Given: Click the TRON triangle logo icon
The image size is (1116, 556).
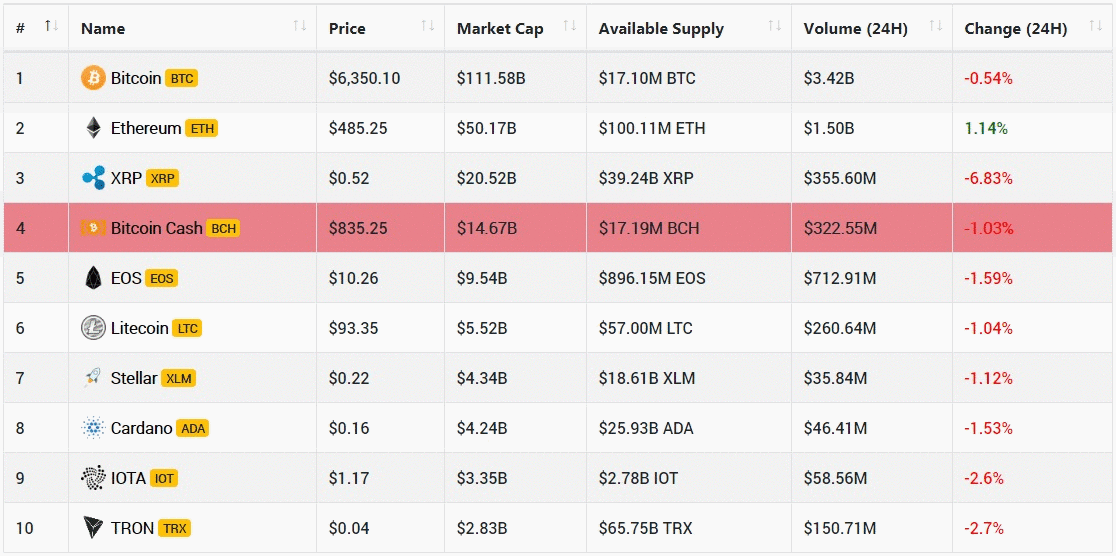Looking at the screenshot, I should coord(93,528).
